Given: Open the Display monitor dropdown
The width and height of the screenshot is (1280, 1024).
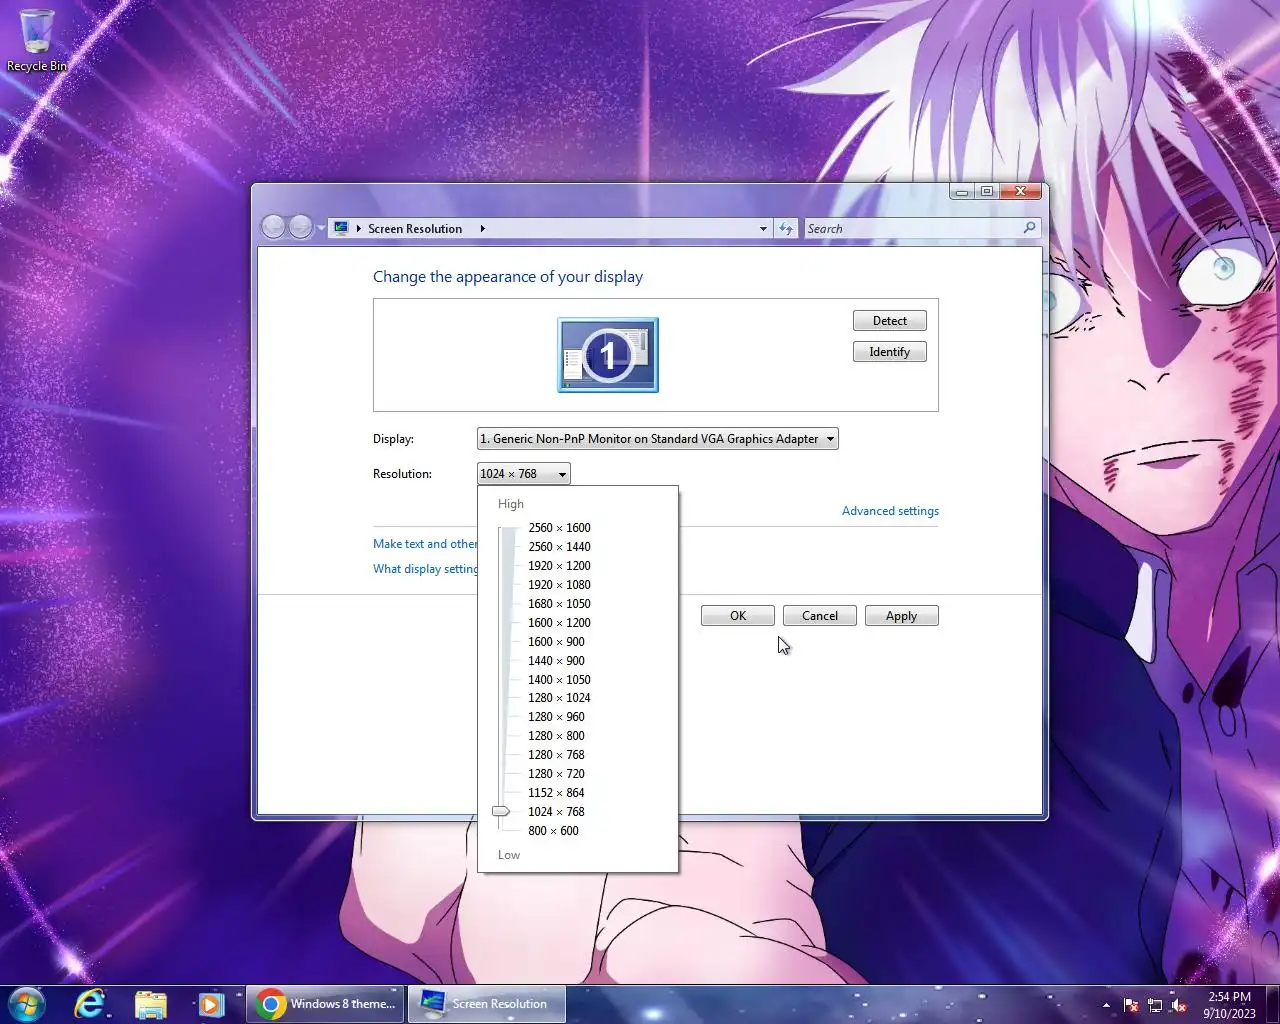Looking at the screenshot, I should (658, 439).
